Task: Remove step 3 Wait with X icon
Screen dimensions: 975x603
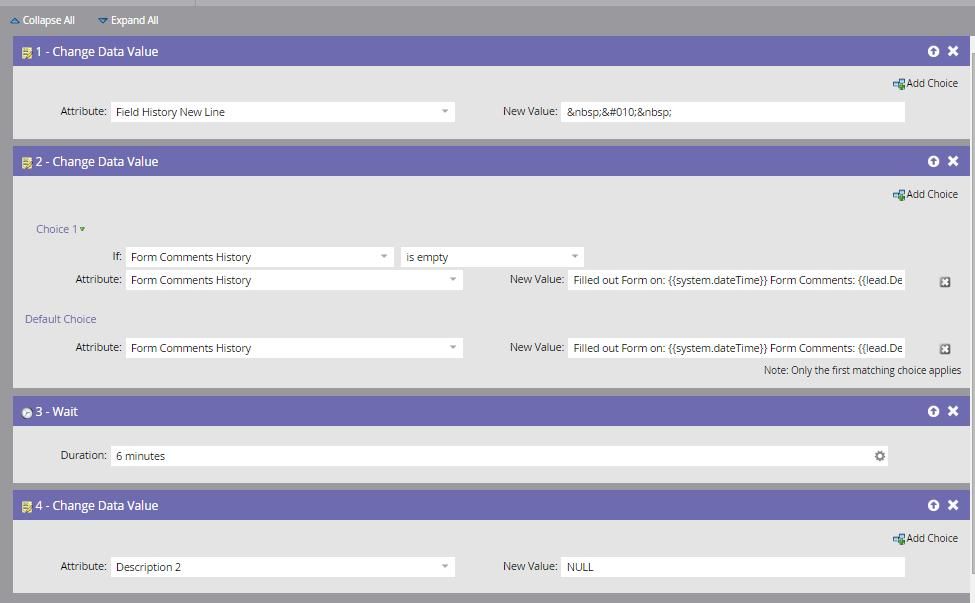Action: (953, 411)
